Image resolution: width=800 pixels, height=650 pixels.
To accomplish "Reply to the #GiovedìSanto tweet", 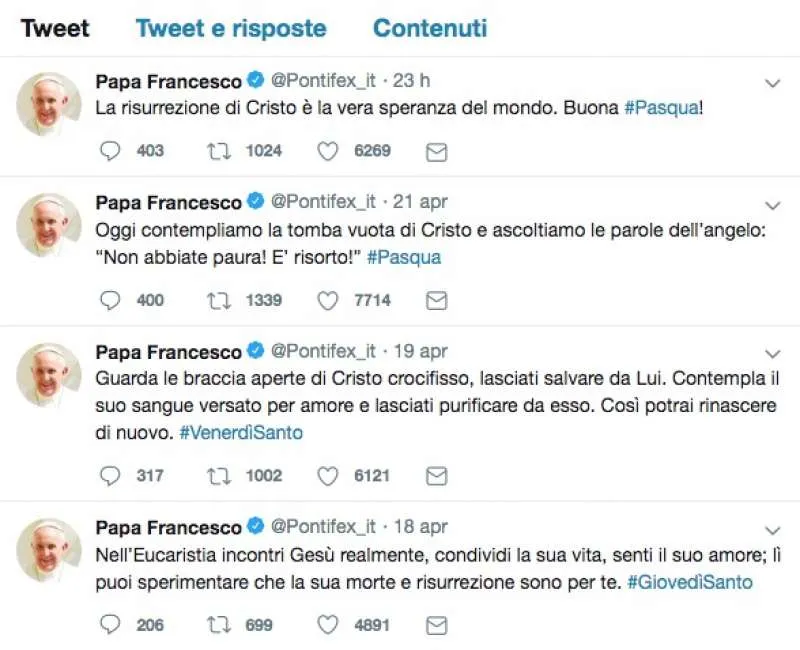I will [x=112, y=625].
